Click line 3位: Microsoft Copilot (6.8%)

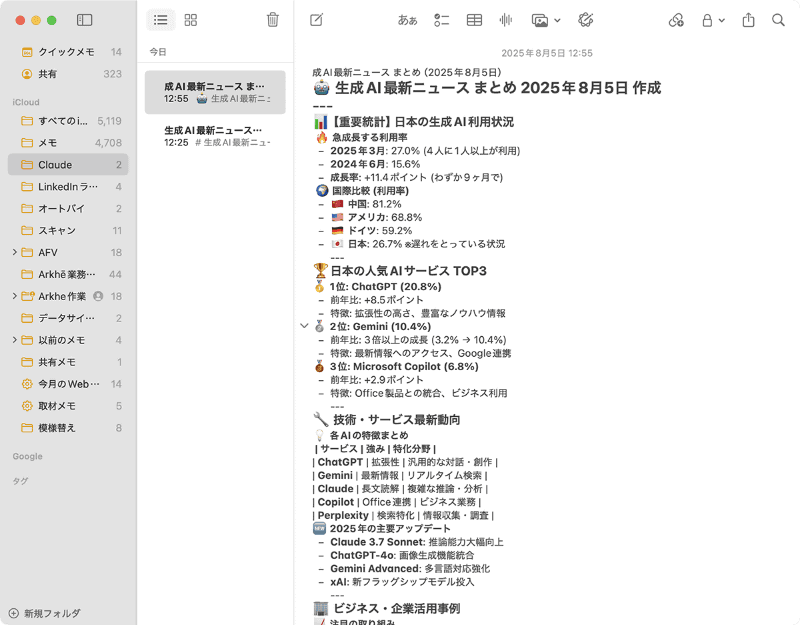396,366
